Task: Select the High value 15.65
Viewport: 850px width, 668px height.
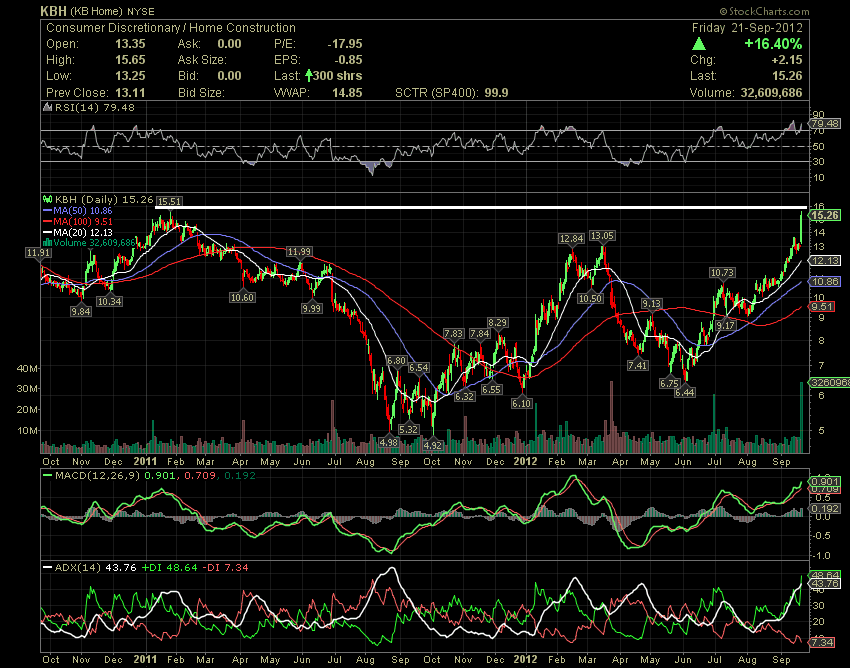Action: pyautogui.click(x=130, y=60)
